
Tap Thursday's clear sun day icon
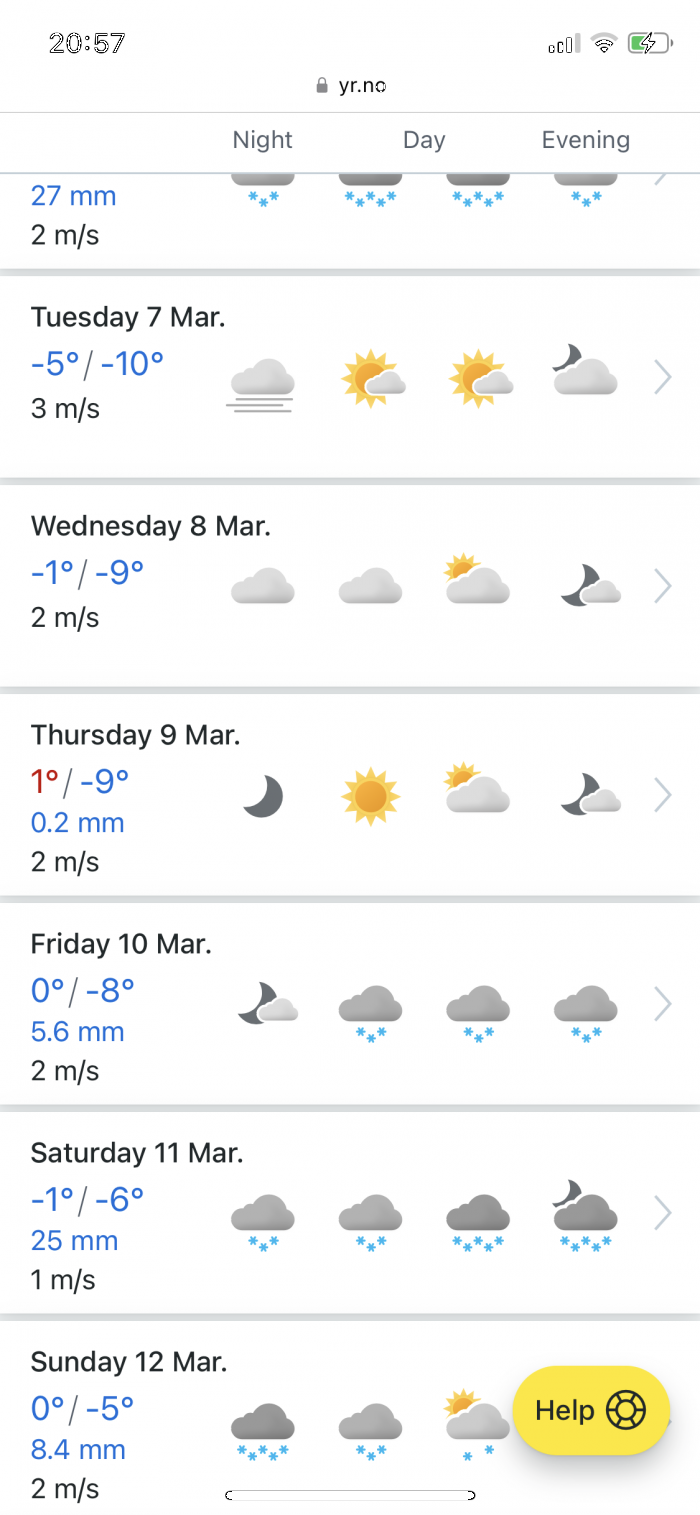[x=370, y=797]
